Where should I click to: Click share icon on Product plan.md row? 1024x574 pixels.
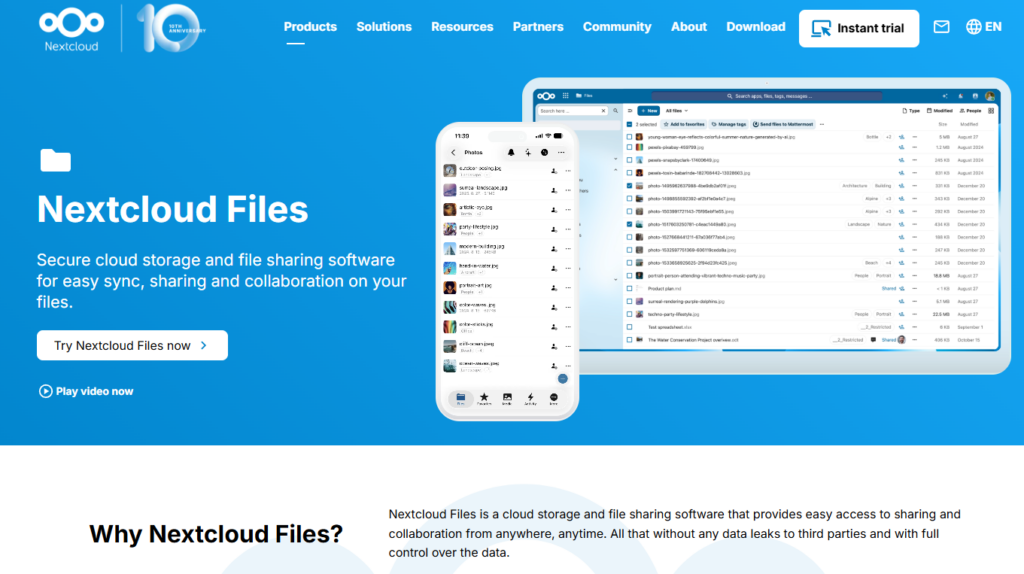(x=901, y=289)
